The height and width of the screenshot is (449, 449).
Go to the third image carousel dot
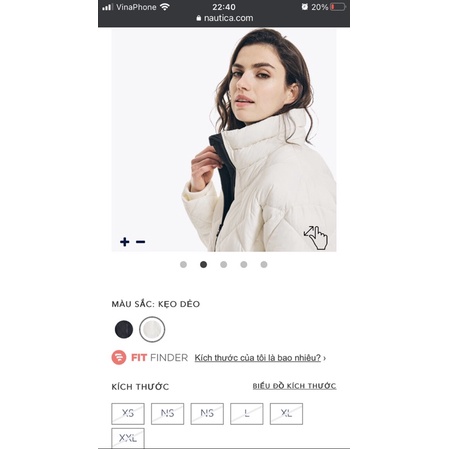(x=224, y=264)
